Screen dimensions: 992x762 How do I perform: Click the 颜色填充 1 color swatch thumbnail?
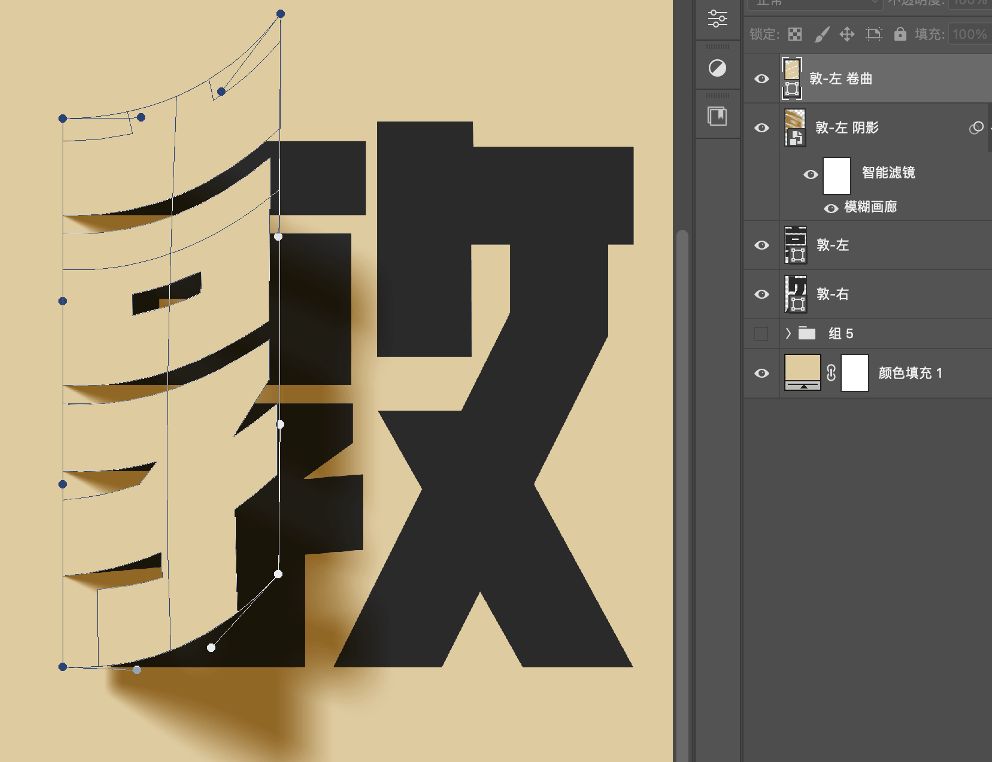[802, 373]
